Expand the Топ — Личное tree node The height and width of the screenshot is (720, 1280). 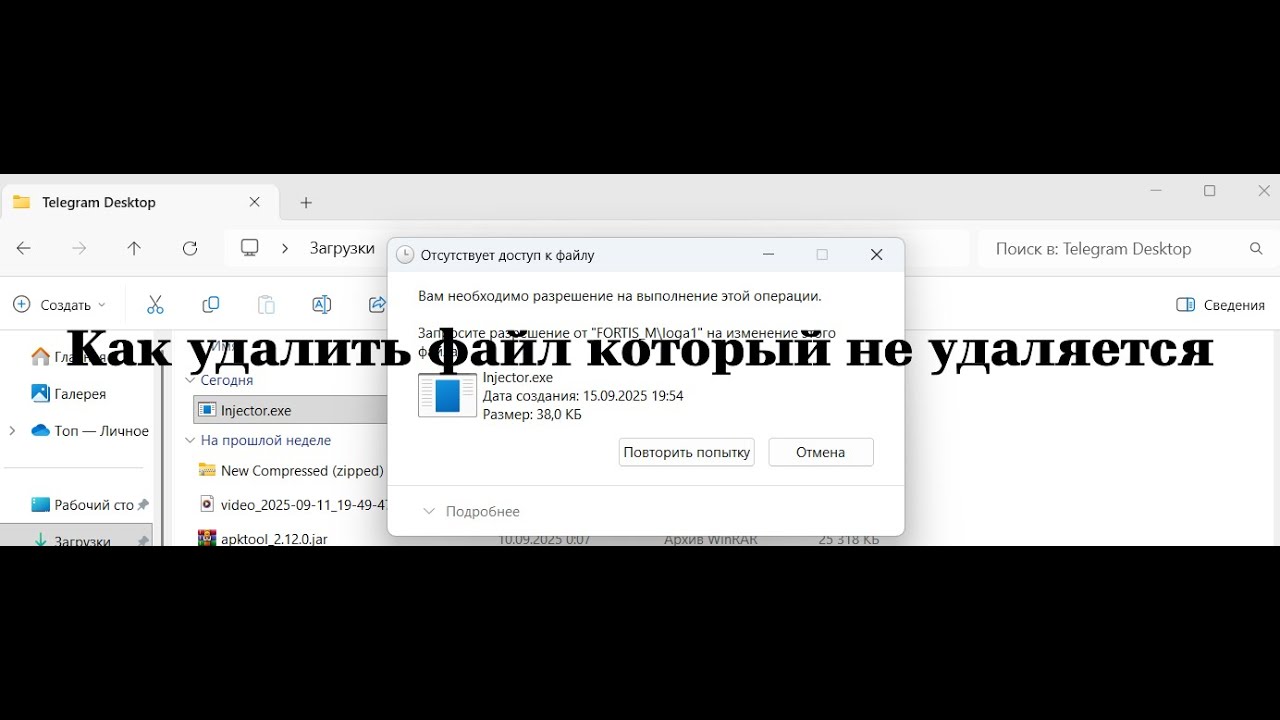coord(12,431)
